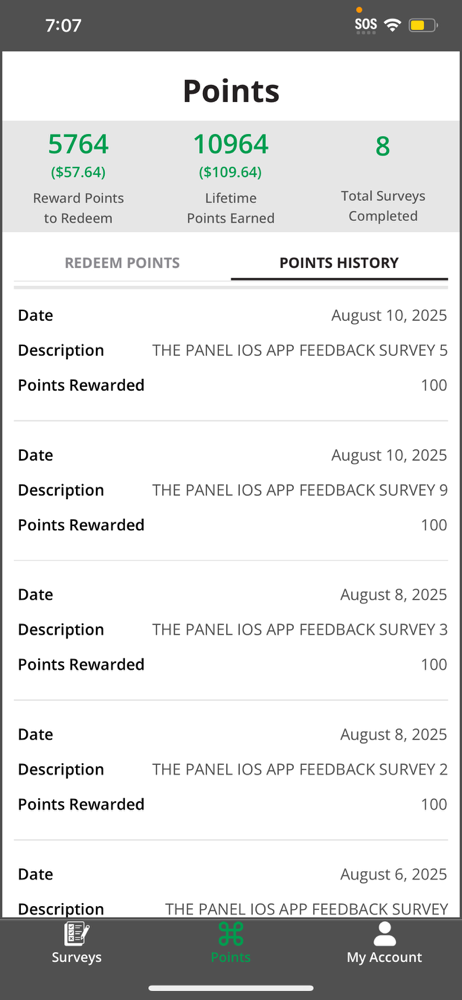Open the Feedback Survey 3 entry

[231, 629]
